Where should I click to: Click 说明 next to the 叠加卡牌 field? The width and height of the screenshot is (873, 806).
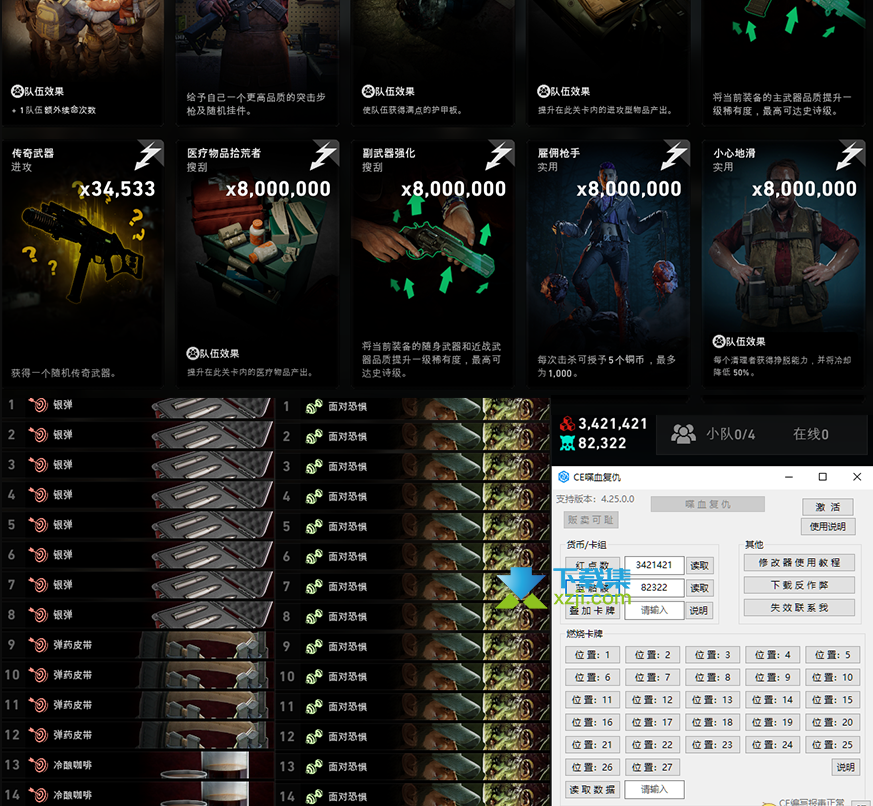[699, 611]
